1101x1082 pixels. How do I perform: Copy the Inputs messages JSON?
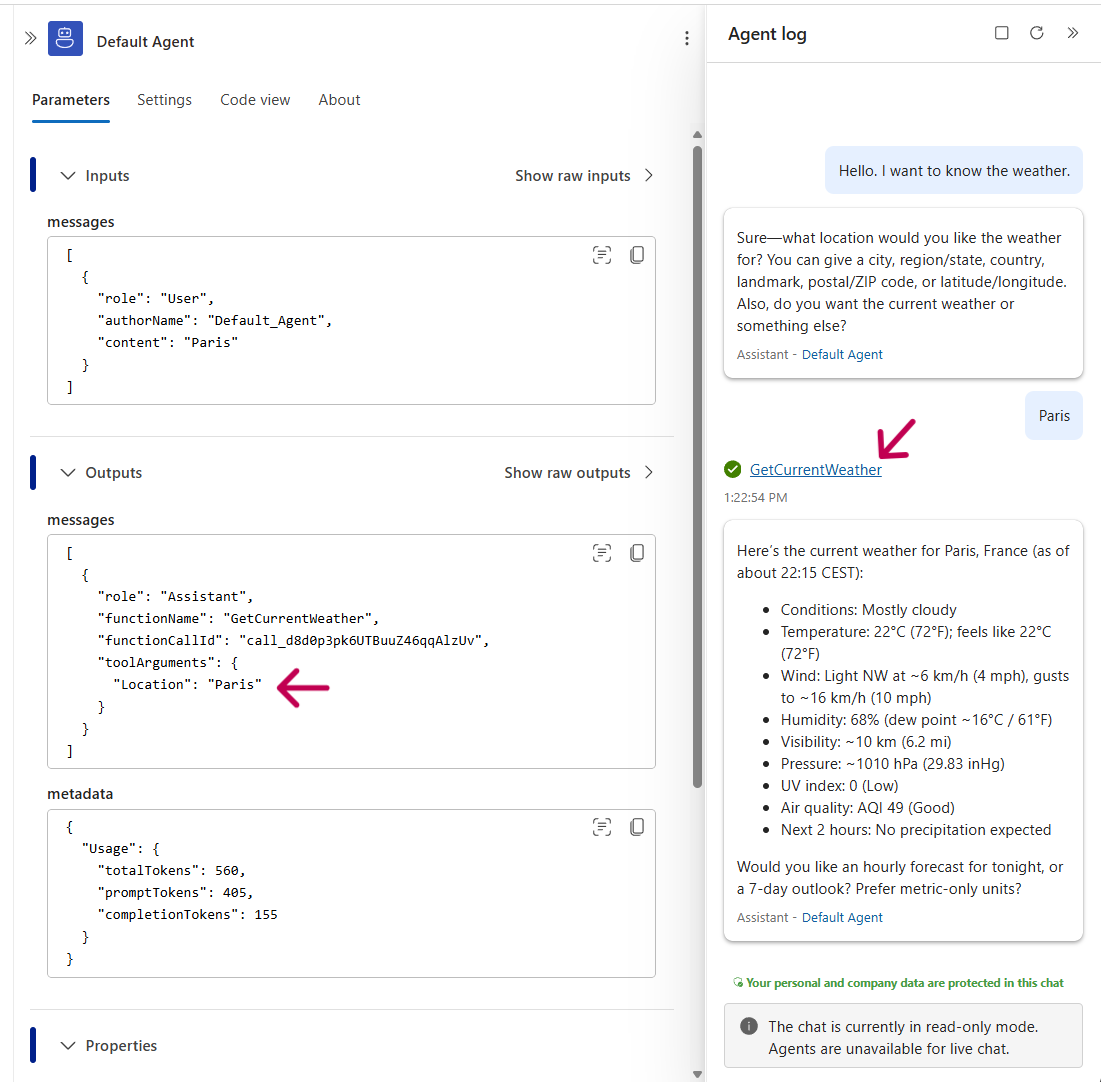637,254
